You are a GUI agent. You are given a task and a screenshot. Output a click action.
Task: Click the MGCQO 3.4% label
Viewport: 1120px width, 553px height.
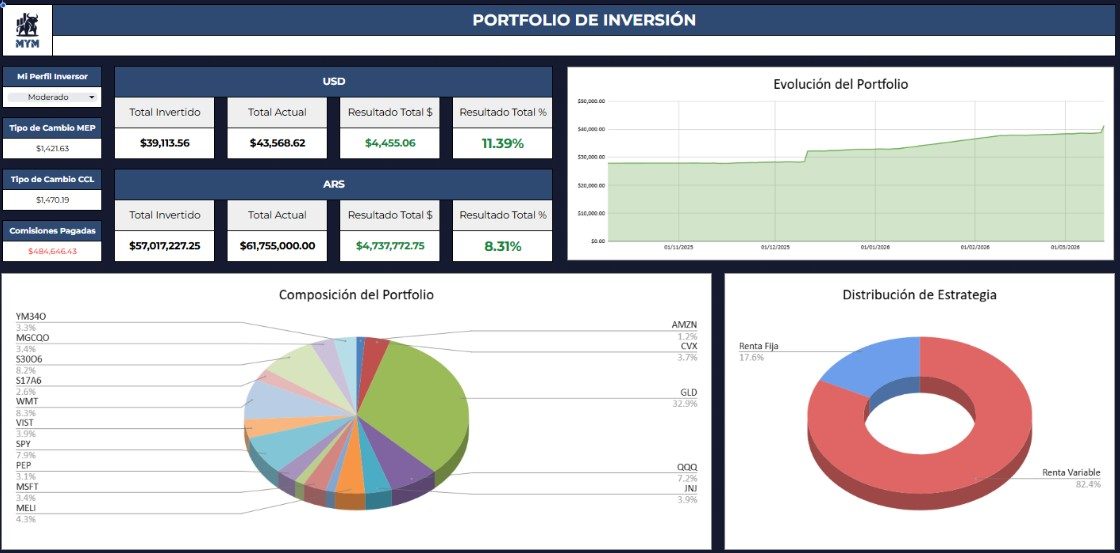33,343
